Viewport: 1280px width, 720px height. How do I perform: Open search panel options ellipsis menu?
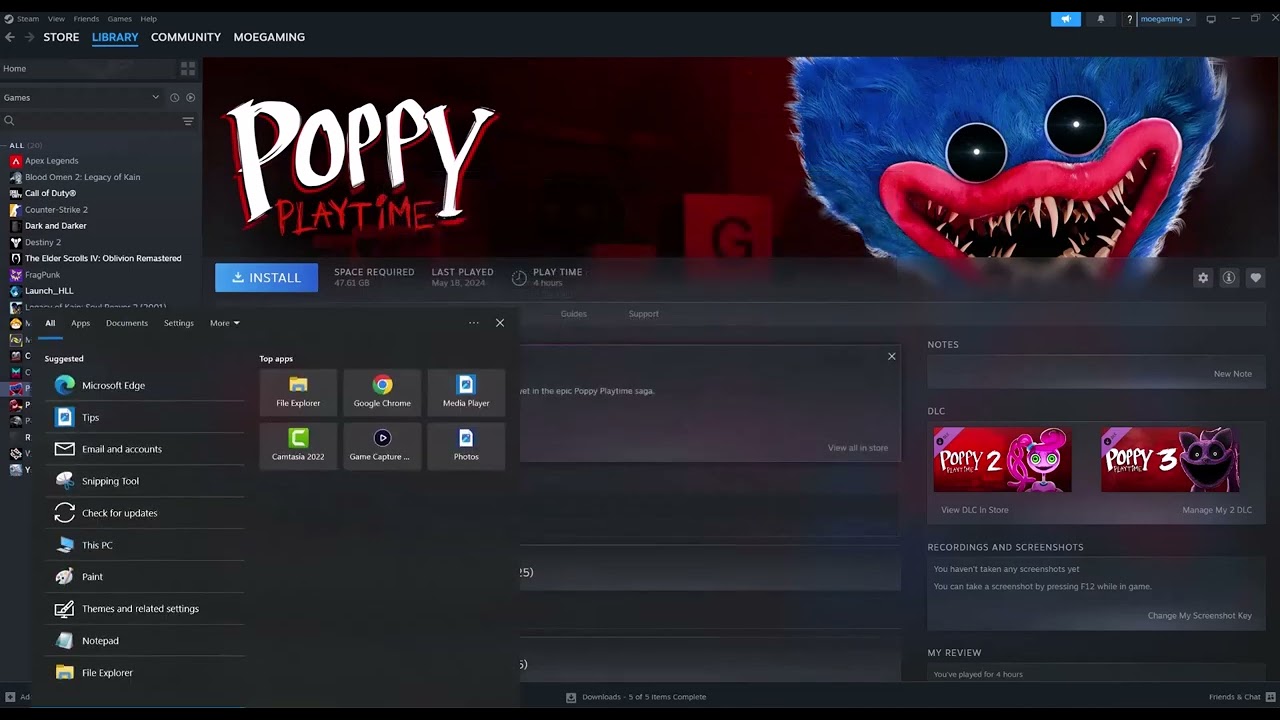pyautogui.click(x=474, y=323)
